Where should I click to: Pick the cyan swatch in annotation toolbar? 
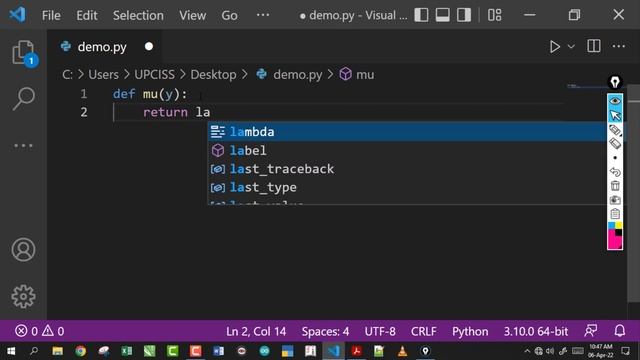[611, 225]
